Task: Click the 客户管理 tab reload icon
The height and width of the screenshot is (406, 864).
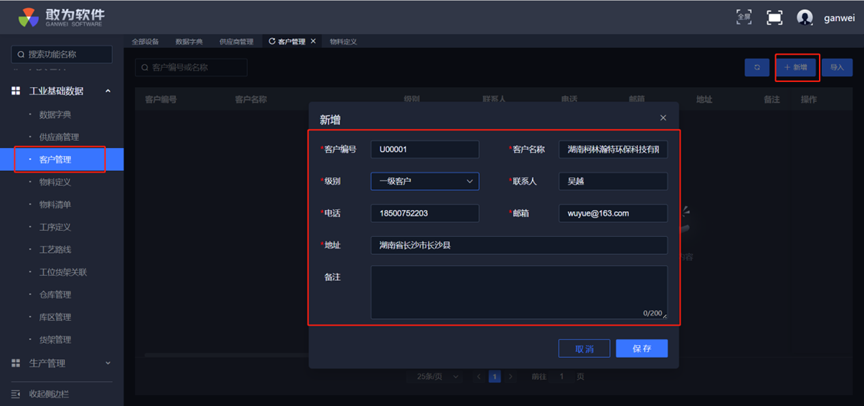Action: (x=272, y=41)
